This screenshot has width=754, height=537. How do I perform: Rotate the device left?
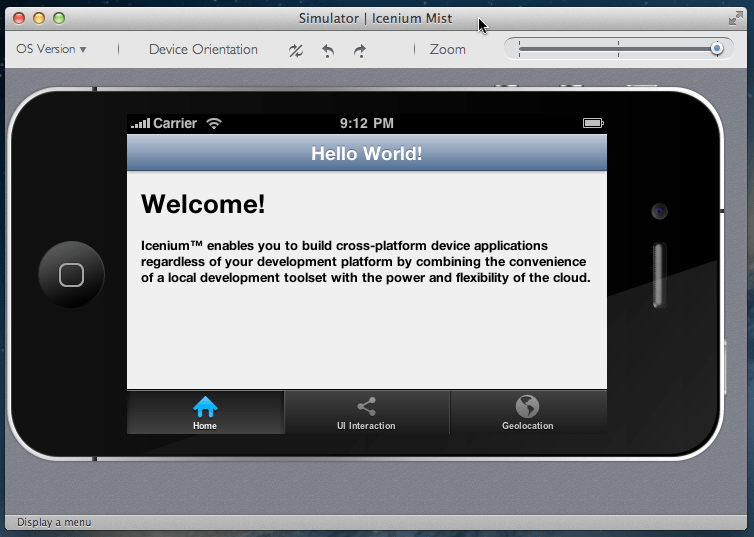click(x=328, y=50)
